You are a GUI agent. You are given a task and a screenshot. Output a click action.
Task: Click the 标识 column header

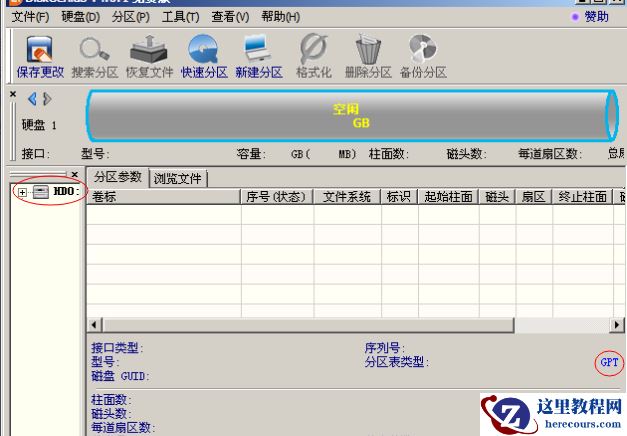pos(399,197)
